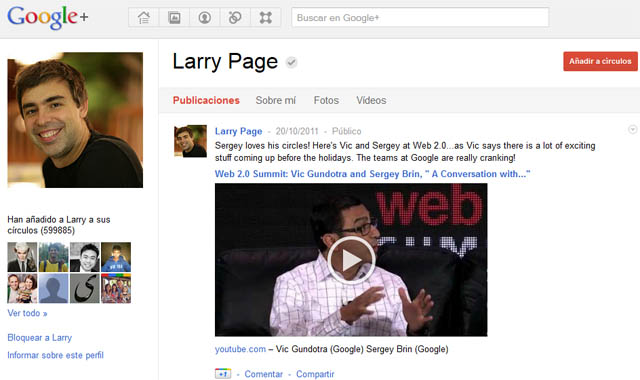The width and height of the screenshot is (640, 380).
Task: Open the Web 2.0 Summit video title link
Action: pos(372,174)
